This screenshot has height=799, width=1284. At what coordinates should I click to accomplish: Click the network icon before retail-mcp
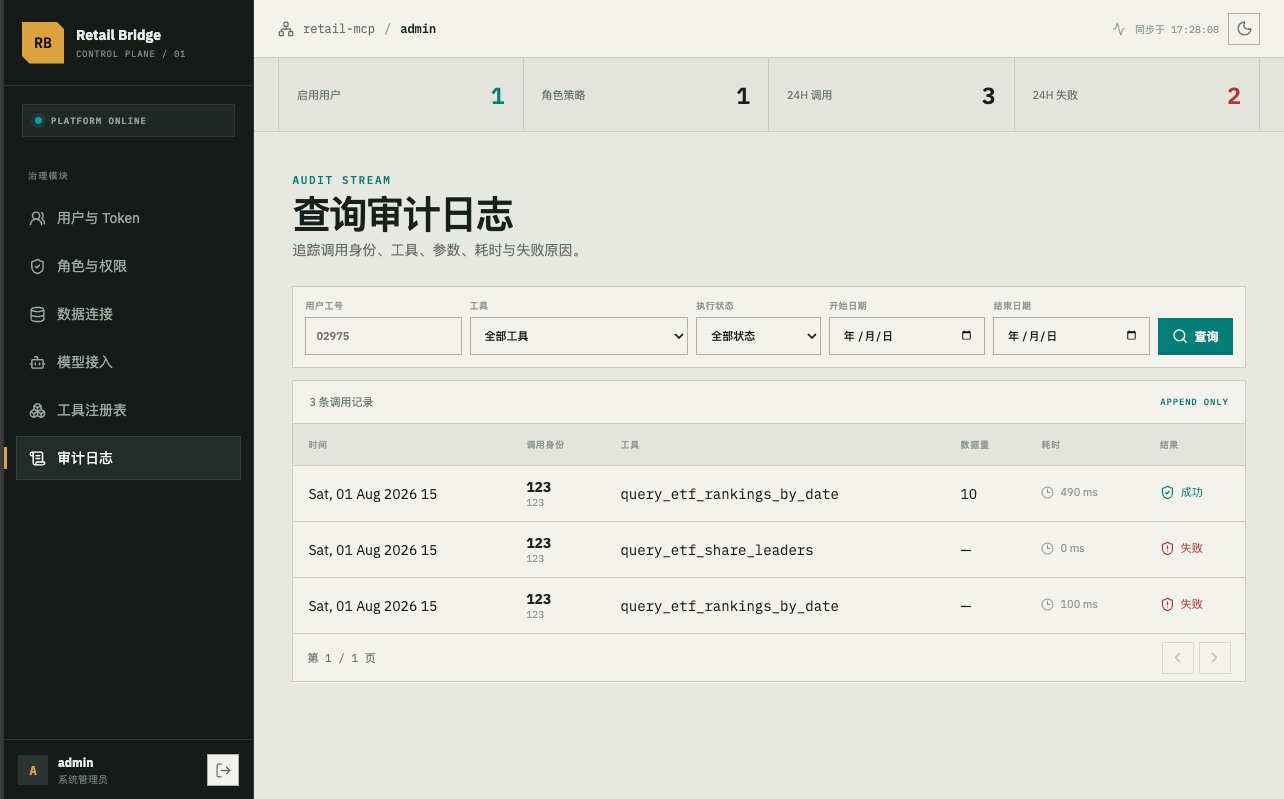pos(286,29)
